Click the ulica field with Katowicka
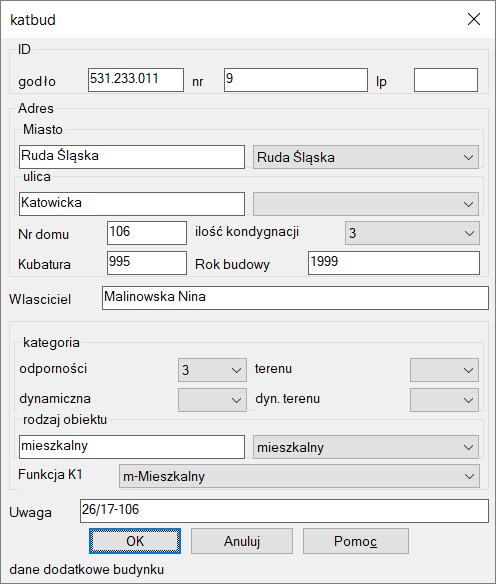 click(x=132, y=204)
